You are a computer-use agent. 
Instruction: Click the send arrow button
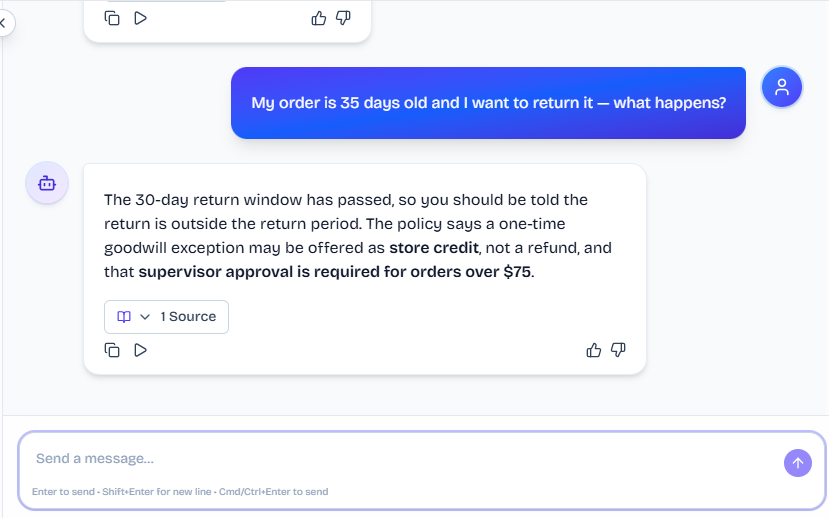coord(797,463)
